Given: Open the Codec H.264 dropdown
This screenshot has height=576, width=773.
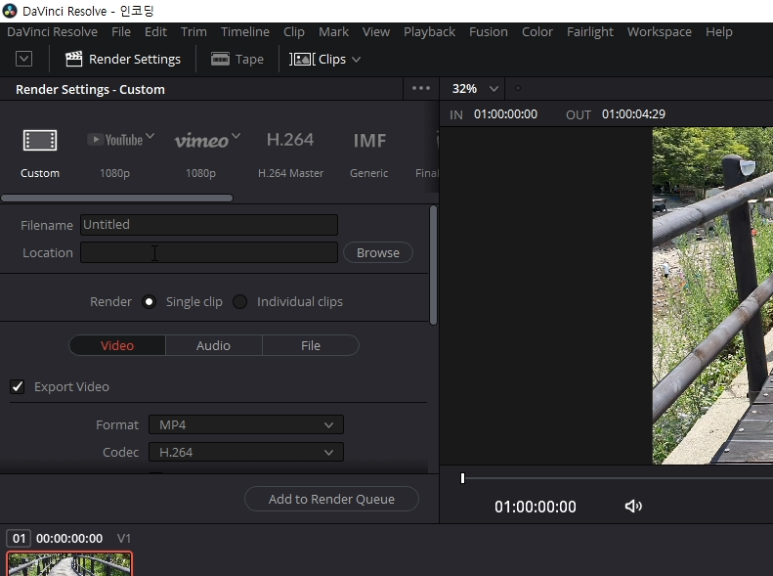Looking at the screenshot, I should [246, 452].
